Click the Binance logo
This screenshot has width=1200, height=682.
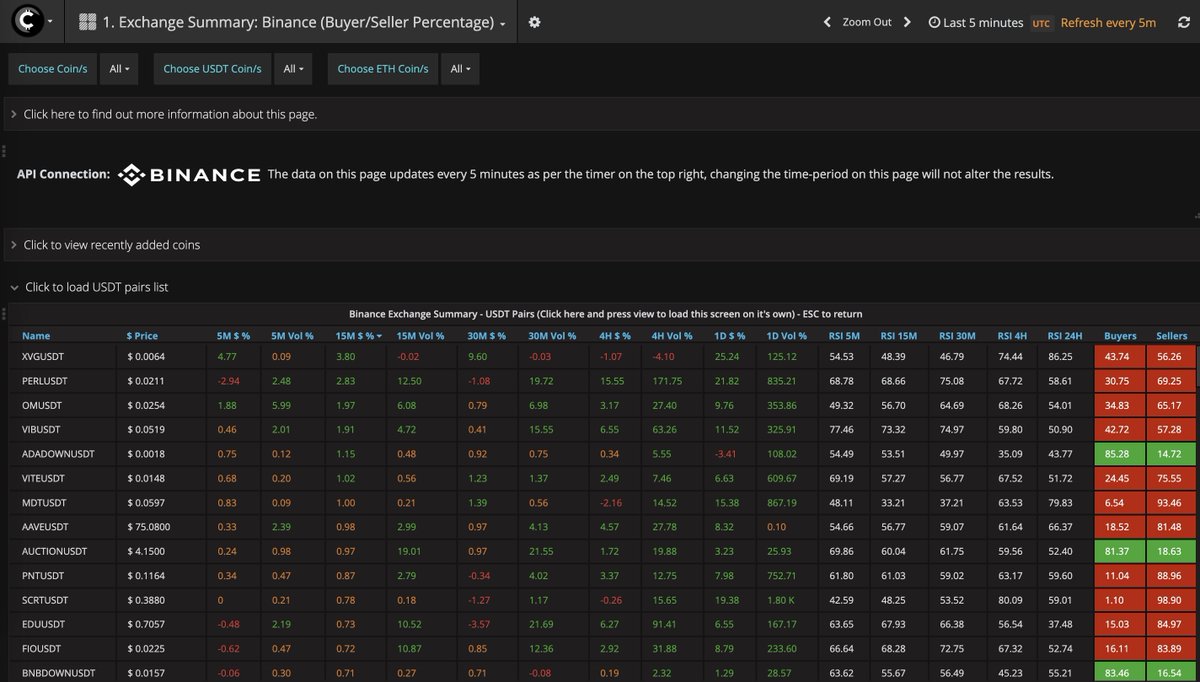coord(189,175)
